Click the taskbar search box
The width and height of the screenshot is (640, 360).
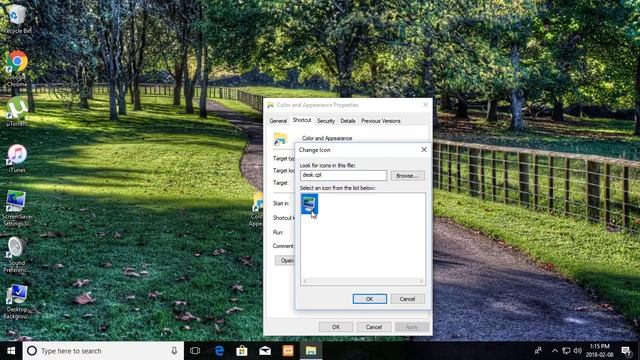(103, 351)
